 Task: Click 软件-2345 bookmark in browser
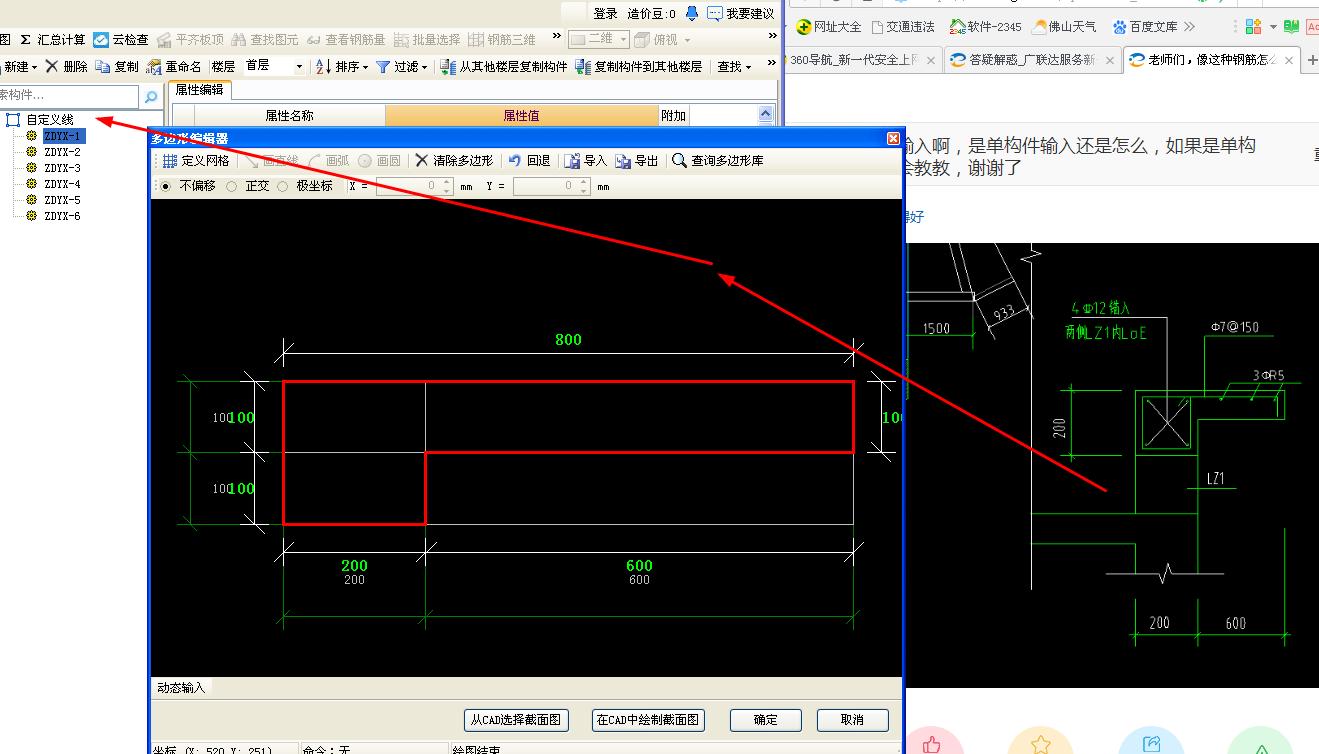point(986,27)
